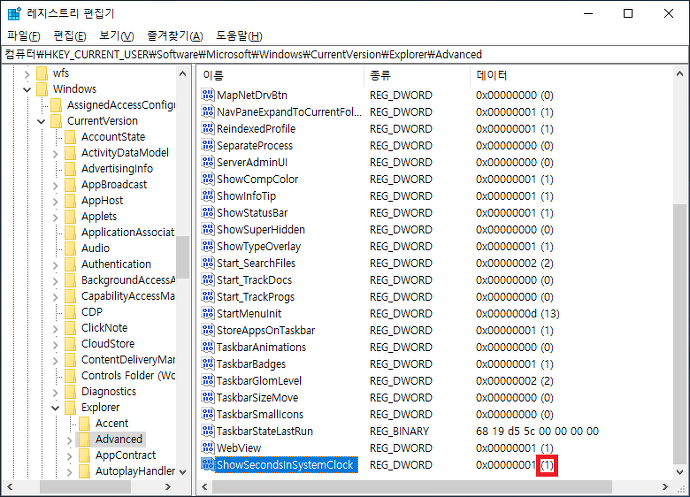The width and height of the screenshot is (690, 497).
Task: Expand the ActivityDataModel key
Action: tap(55, 153)
